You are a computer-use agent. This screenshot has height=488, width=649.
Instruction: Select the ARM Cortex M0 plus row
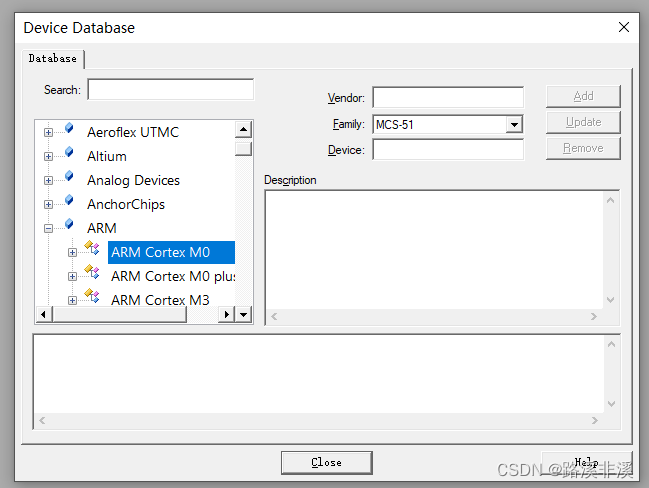173,276
